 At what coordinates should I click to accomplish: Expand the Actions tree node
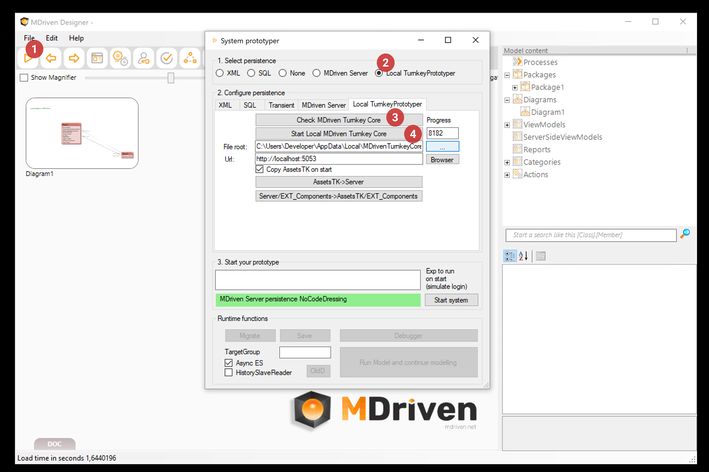click(507, 175)
